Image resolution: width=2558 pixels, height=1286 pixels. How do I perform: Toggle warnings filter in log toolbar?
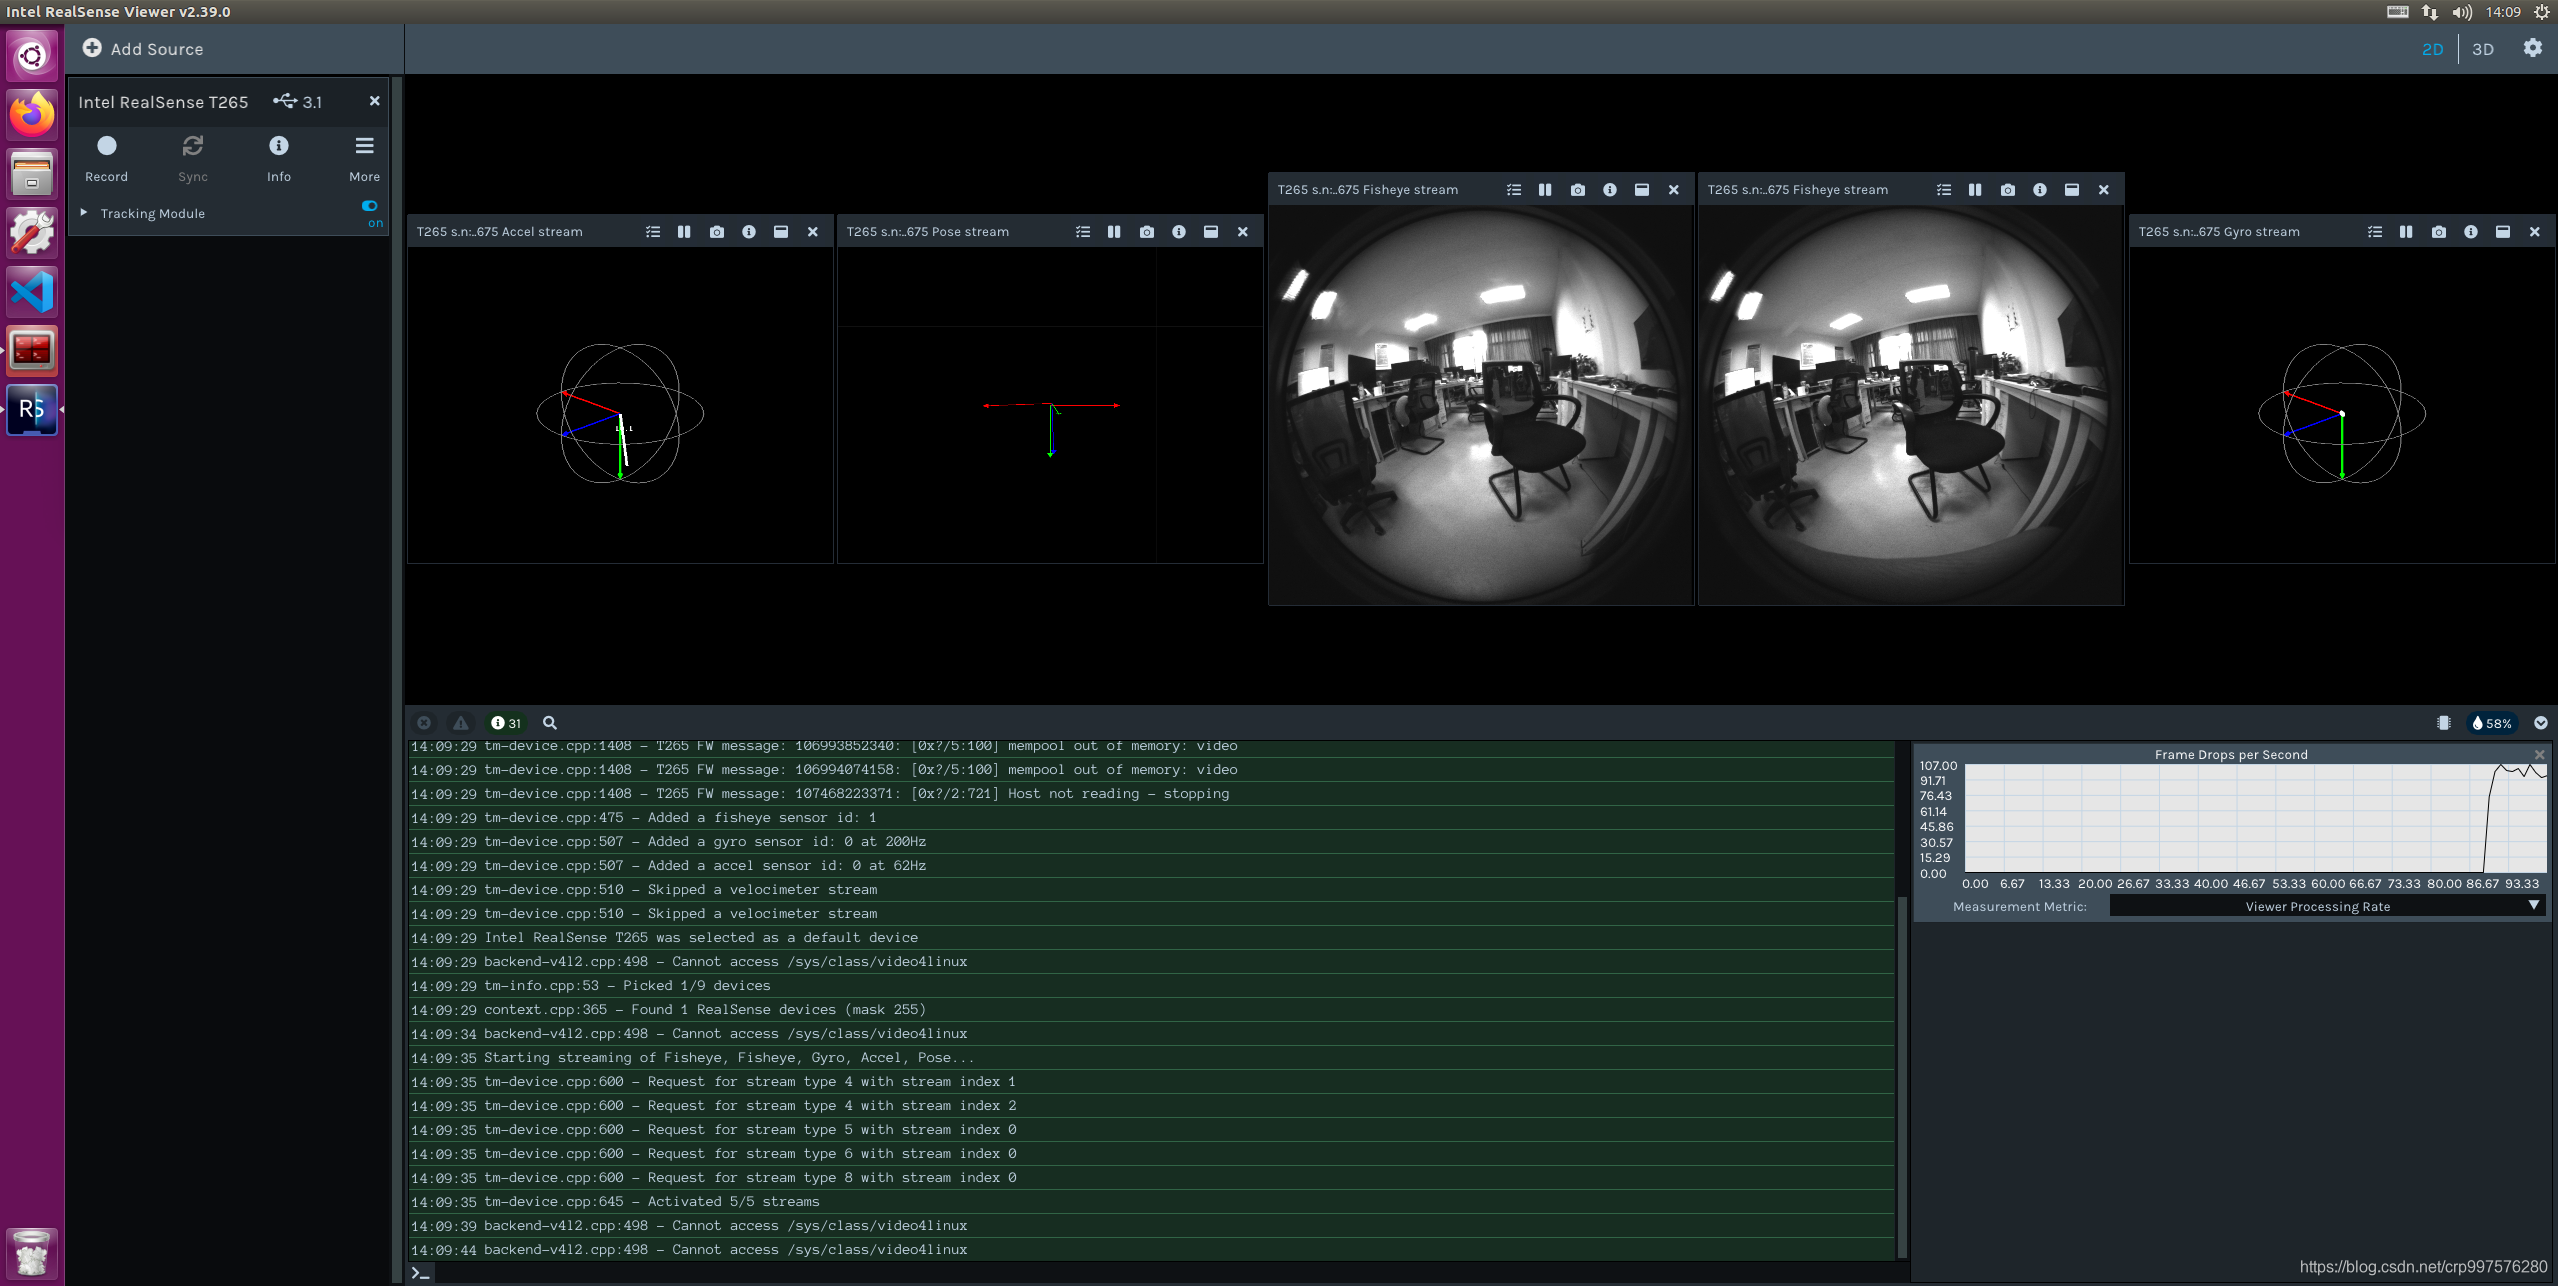tap(460, 723)
